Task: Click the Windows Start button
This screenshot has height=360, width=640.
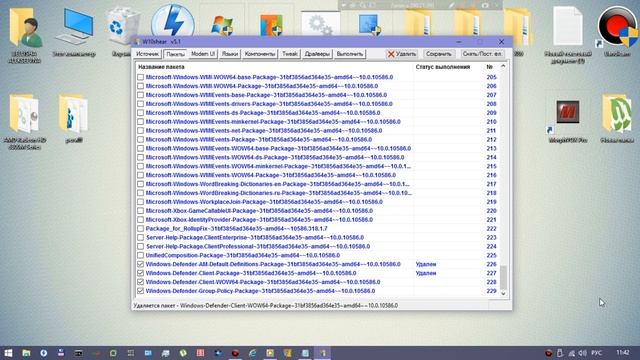Action: click(x=8, y=353)
